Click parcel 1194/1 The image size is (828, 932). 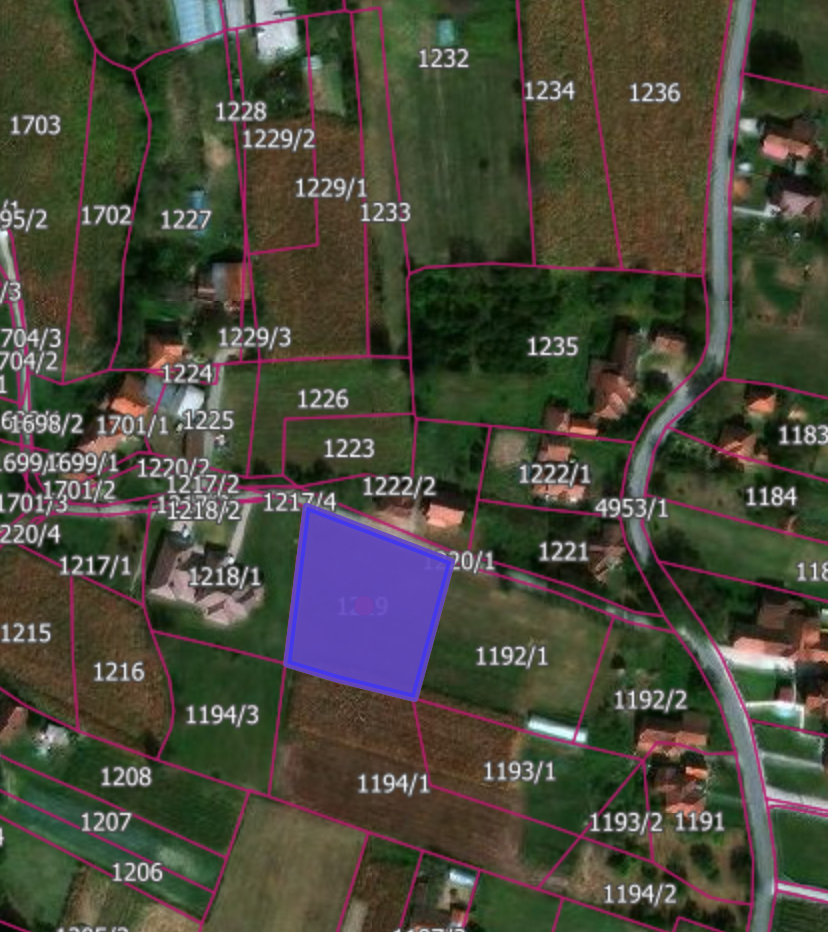pyautogui.click(x=394, y=783)
